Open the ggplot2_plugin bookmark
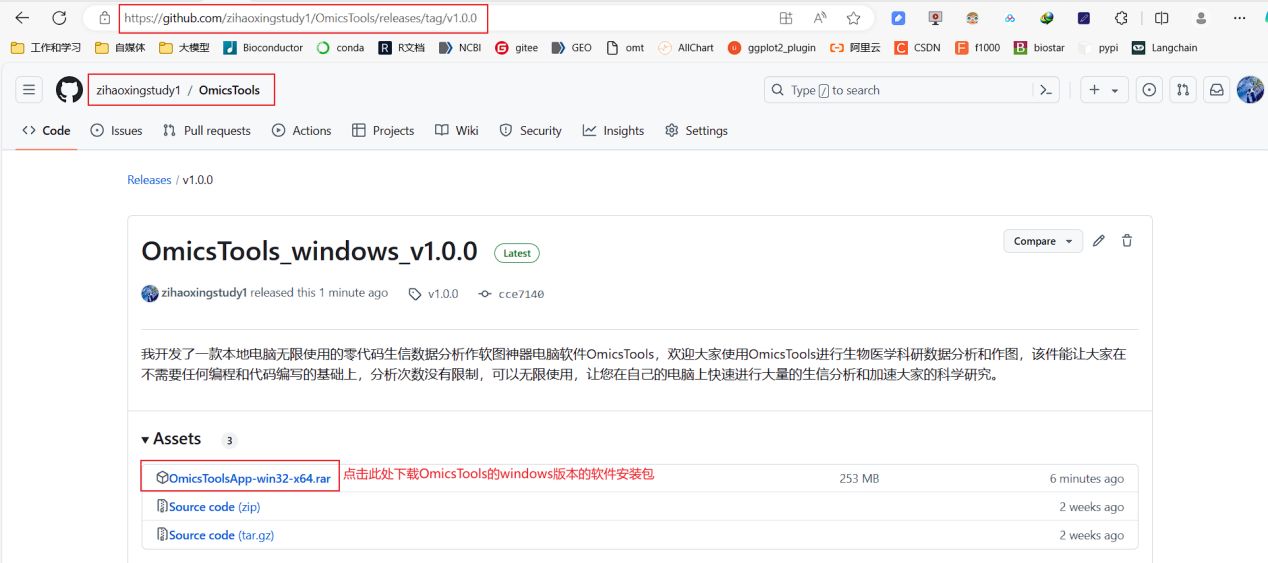Viewport: 1268px width, 563px height. point(772,47)
